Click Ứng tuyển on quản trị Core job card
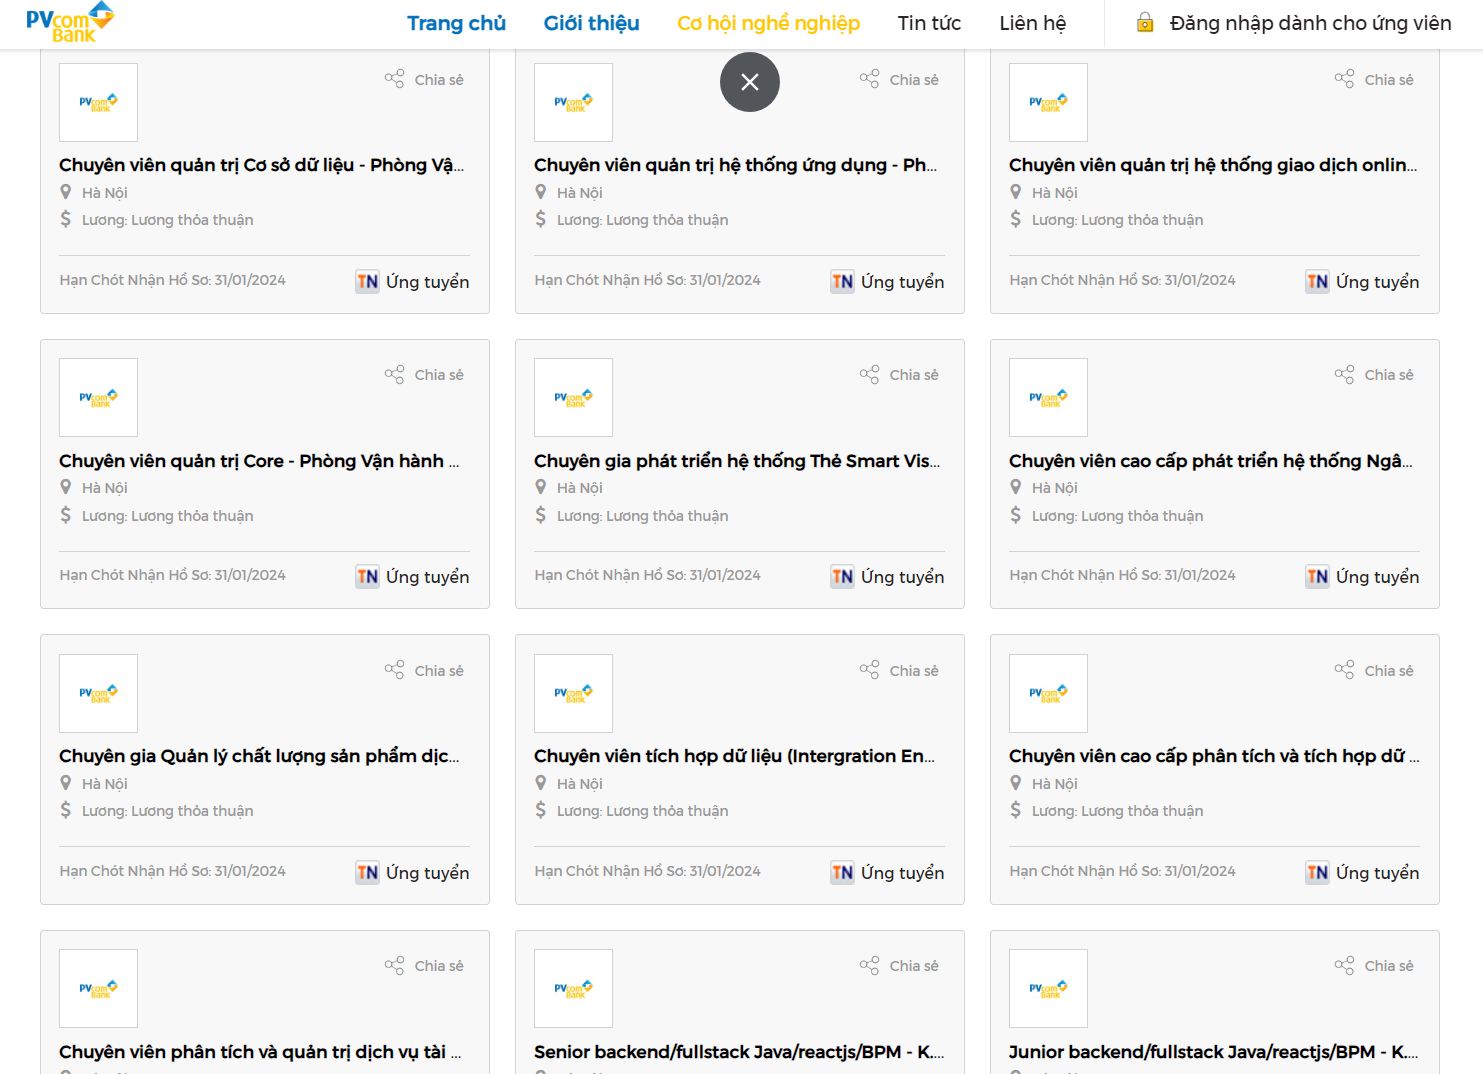The height and width of the screenshot is (1074, 1483). tap(427, 577)
